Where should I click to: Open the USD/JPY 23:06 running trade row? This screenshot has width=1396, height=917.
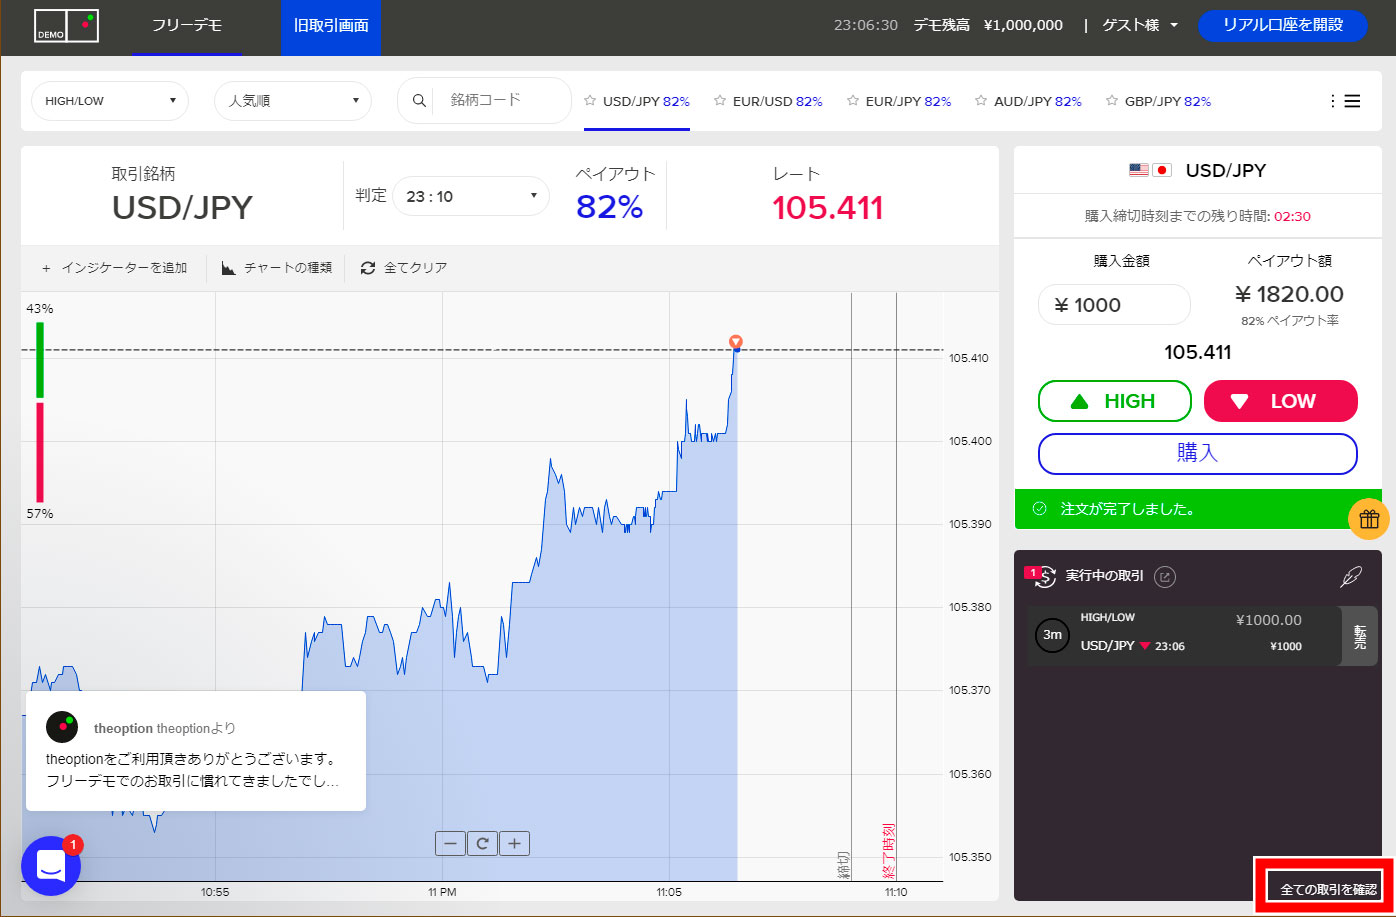(1184, 636)
